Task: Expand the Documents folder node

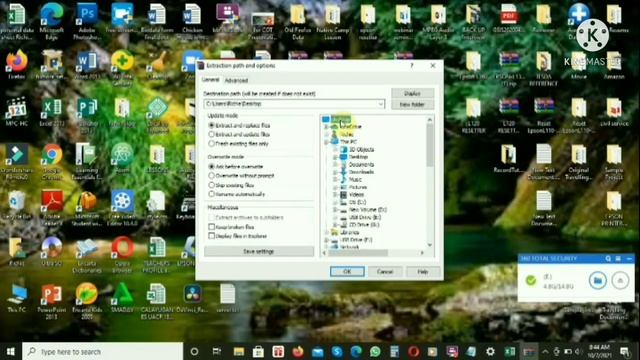Action: (x=335, y=164)
